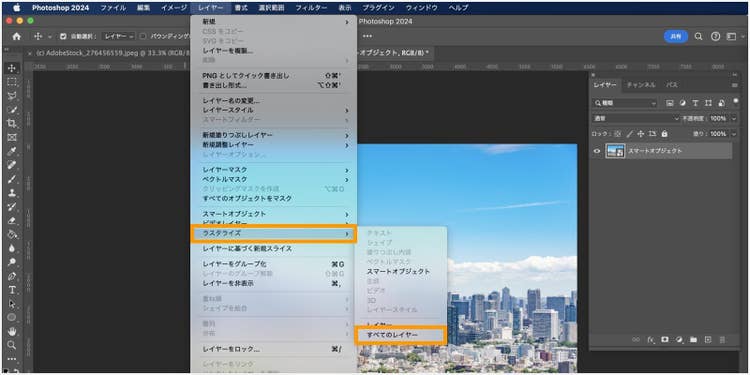750x375 pixels.
Task: Open the Help question mark icon
Action: pyautogui.click(x=715, y=36)
